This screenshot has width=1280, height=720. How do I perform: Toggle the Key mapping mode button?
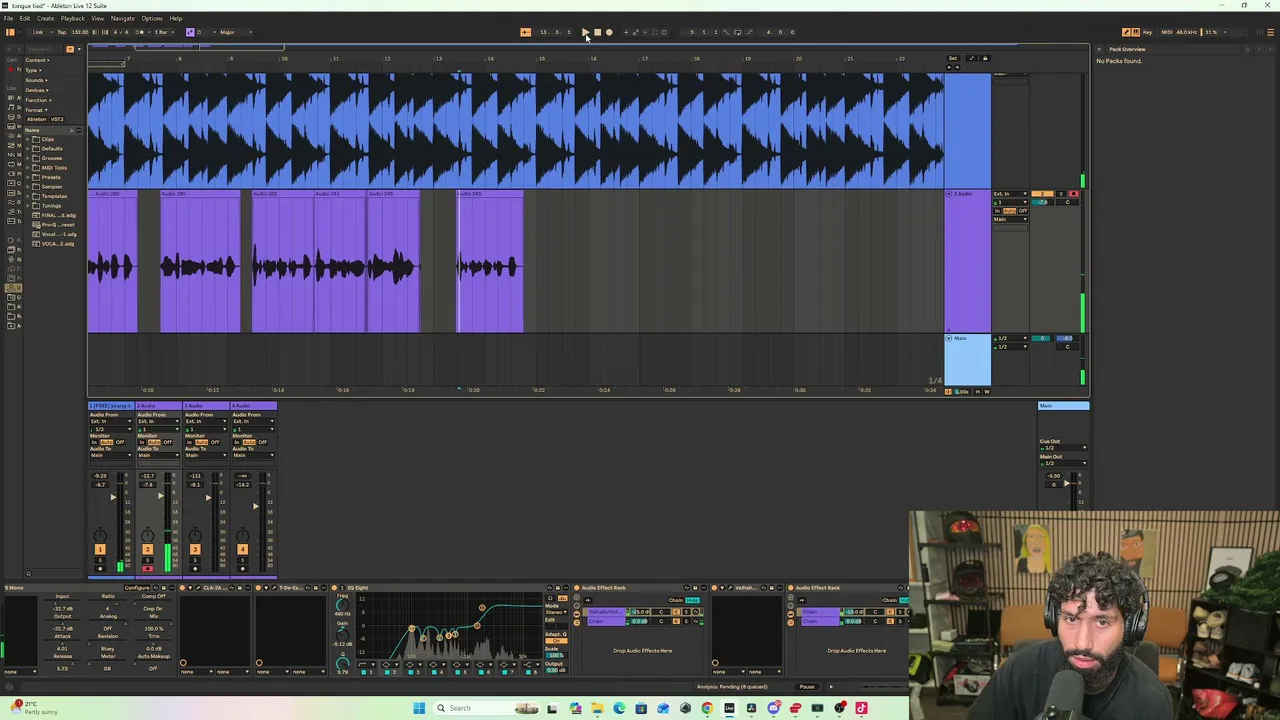click(x=1146, y=32)
